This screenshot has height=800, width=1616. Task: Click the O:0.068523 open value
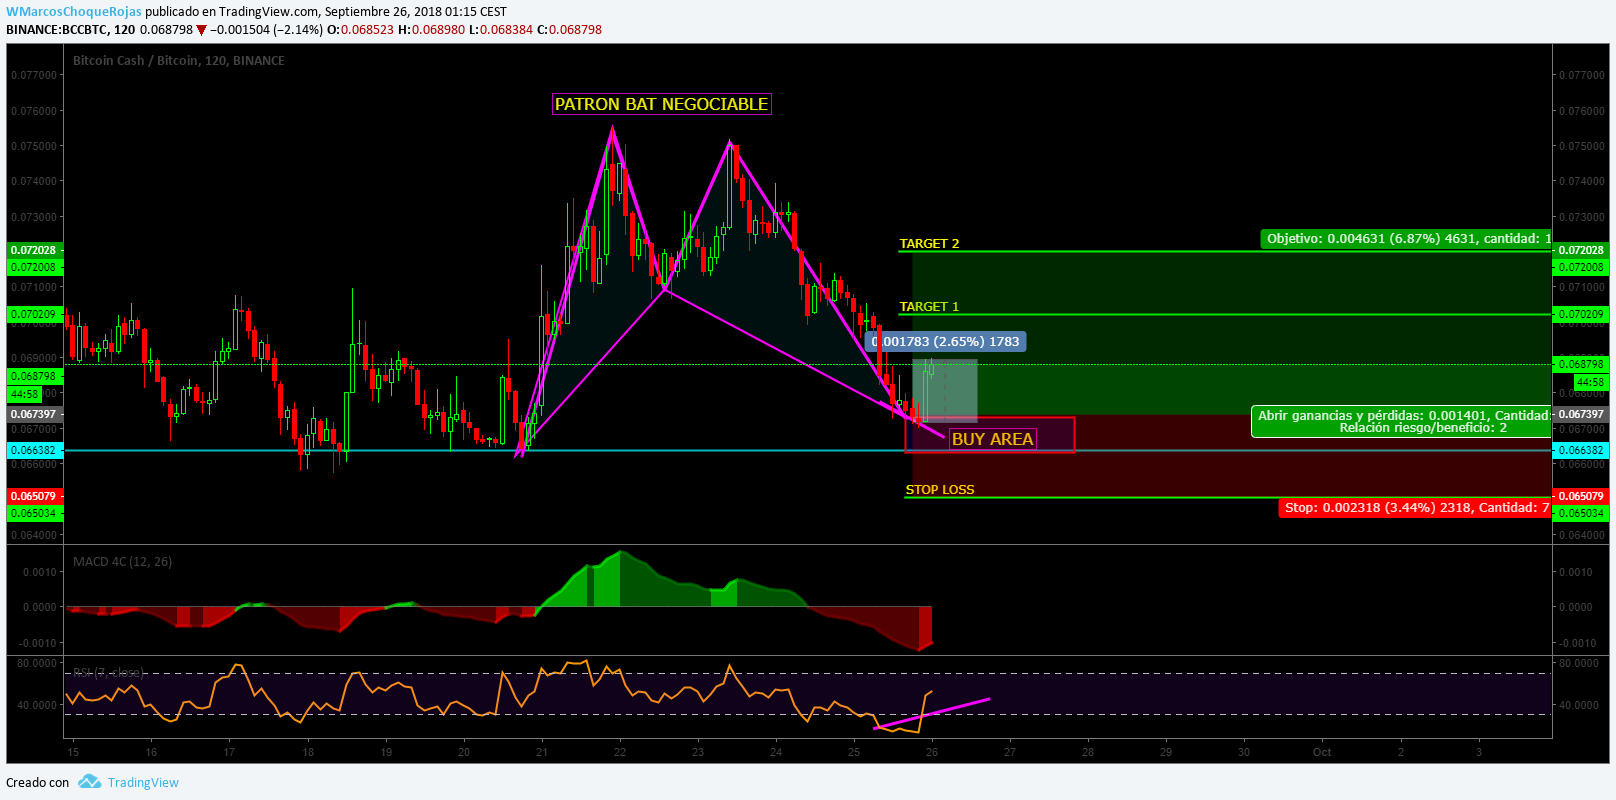pos(360,30)
